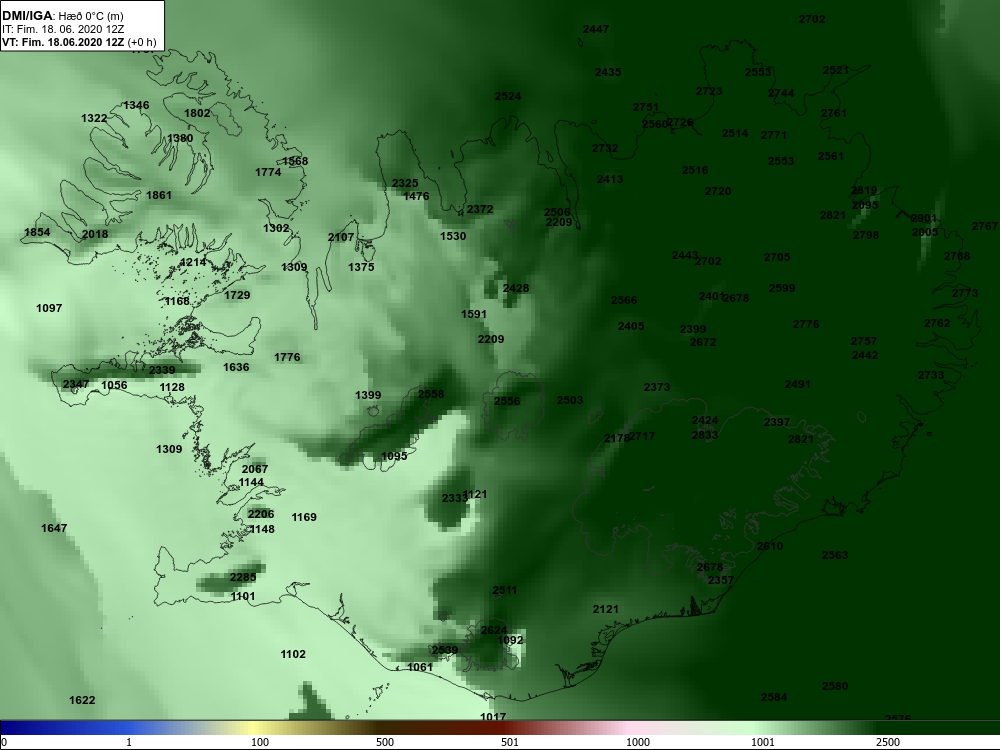Click the 1092 height value
Screen dimensions: 1000x750
click(510, 640)
